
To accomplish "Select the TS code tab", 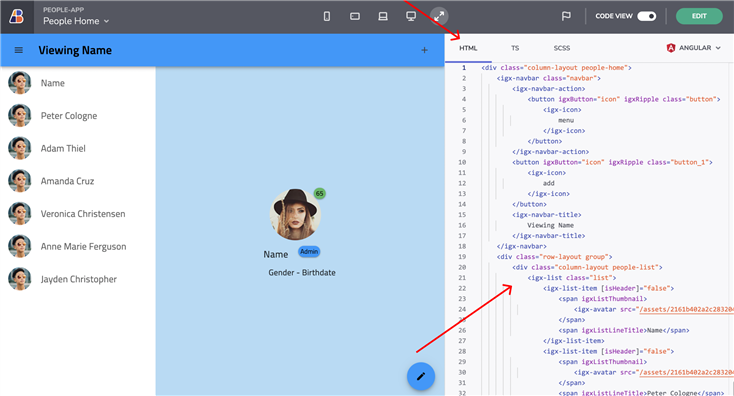I will coord(515,48).
